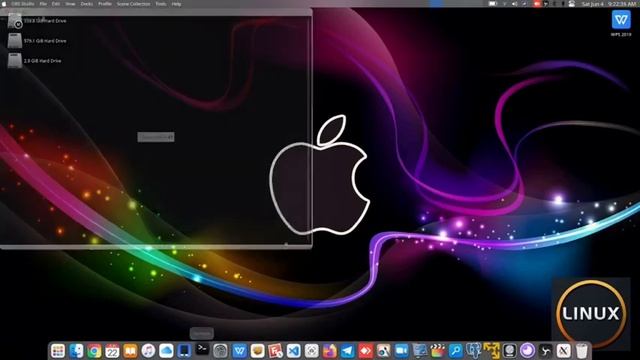Launch Telegram from the dock
Viewport: 640px width, 360px height.
click(x=347, y=351)
